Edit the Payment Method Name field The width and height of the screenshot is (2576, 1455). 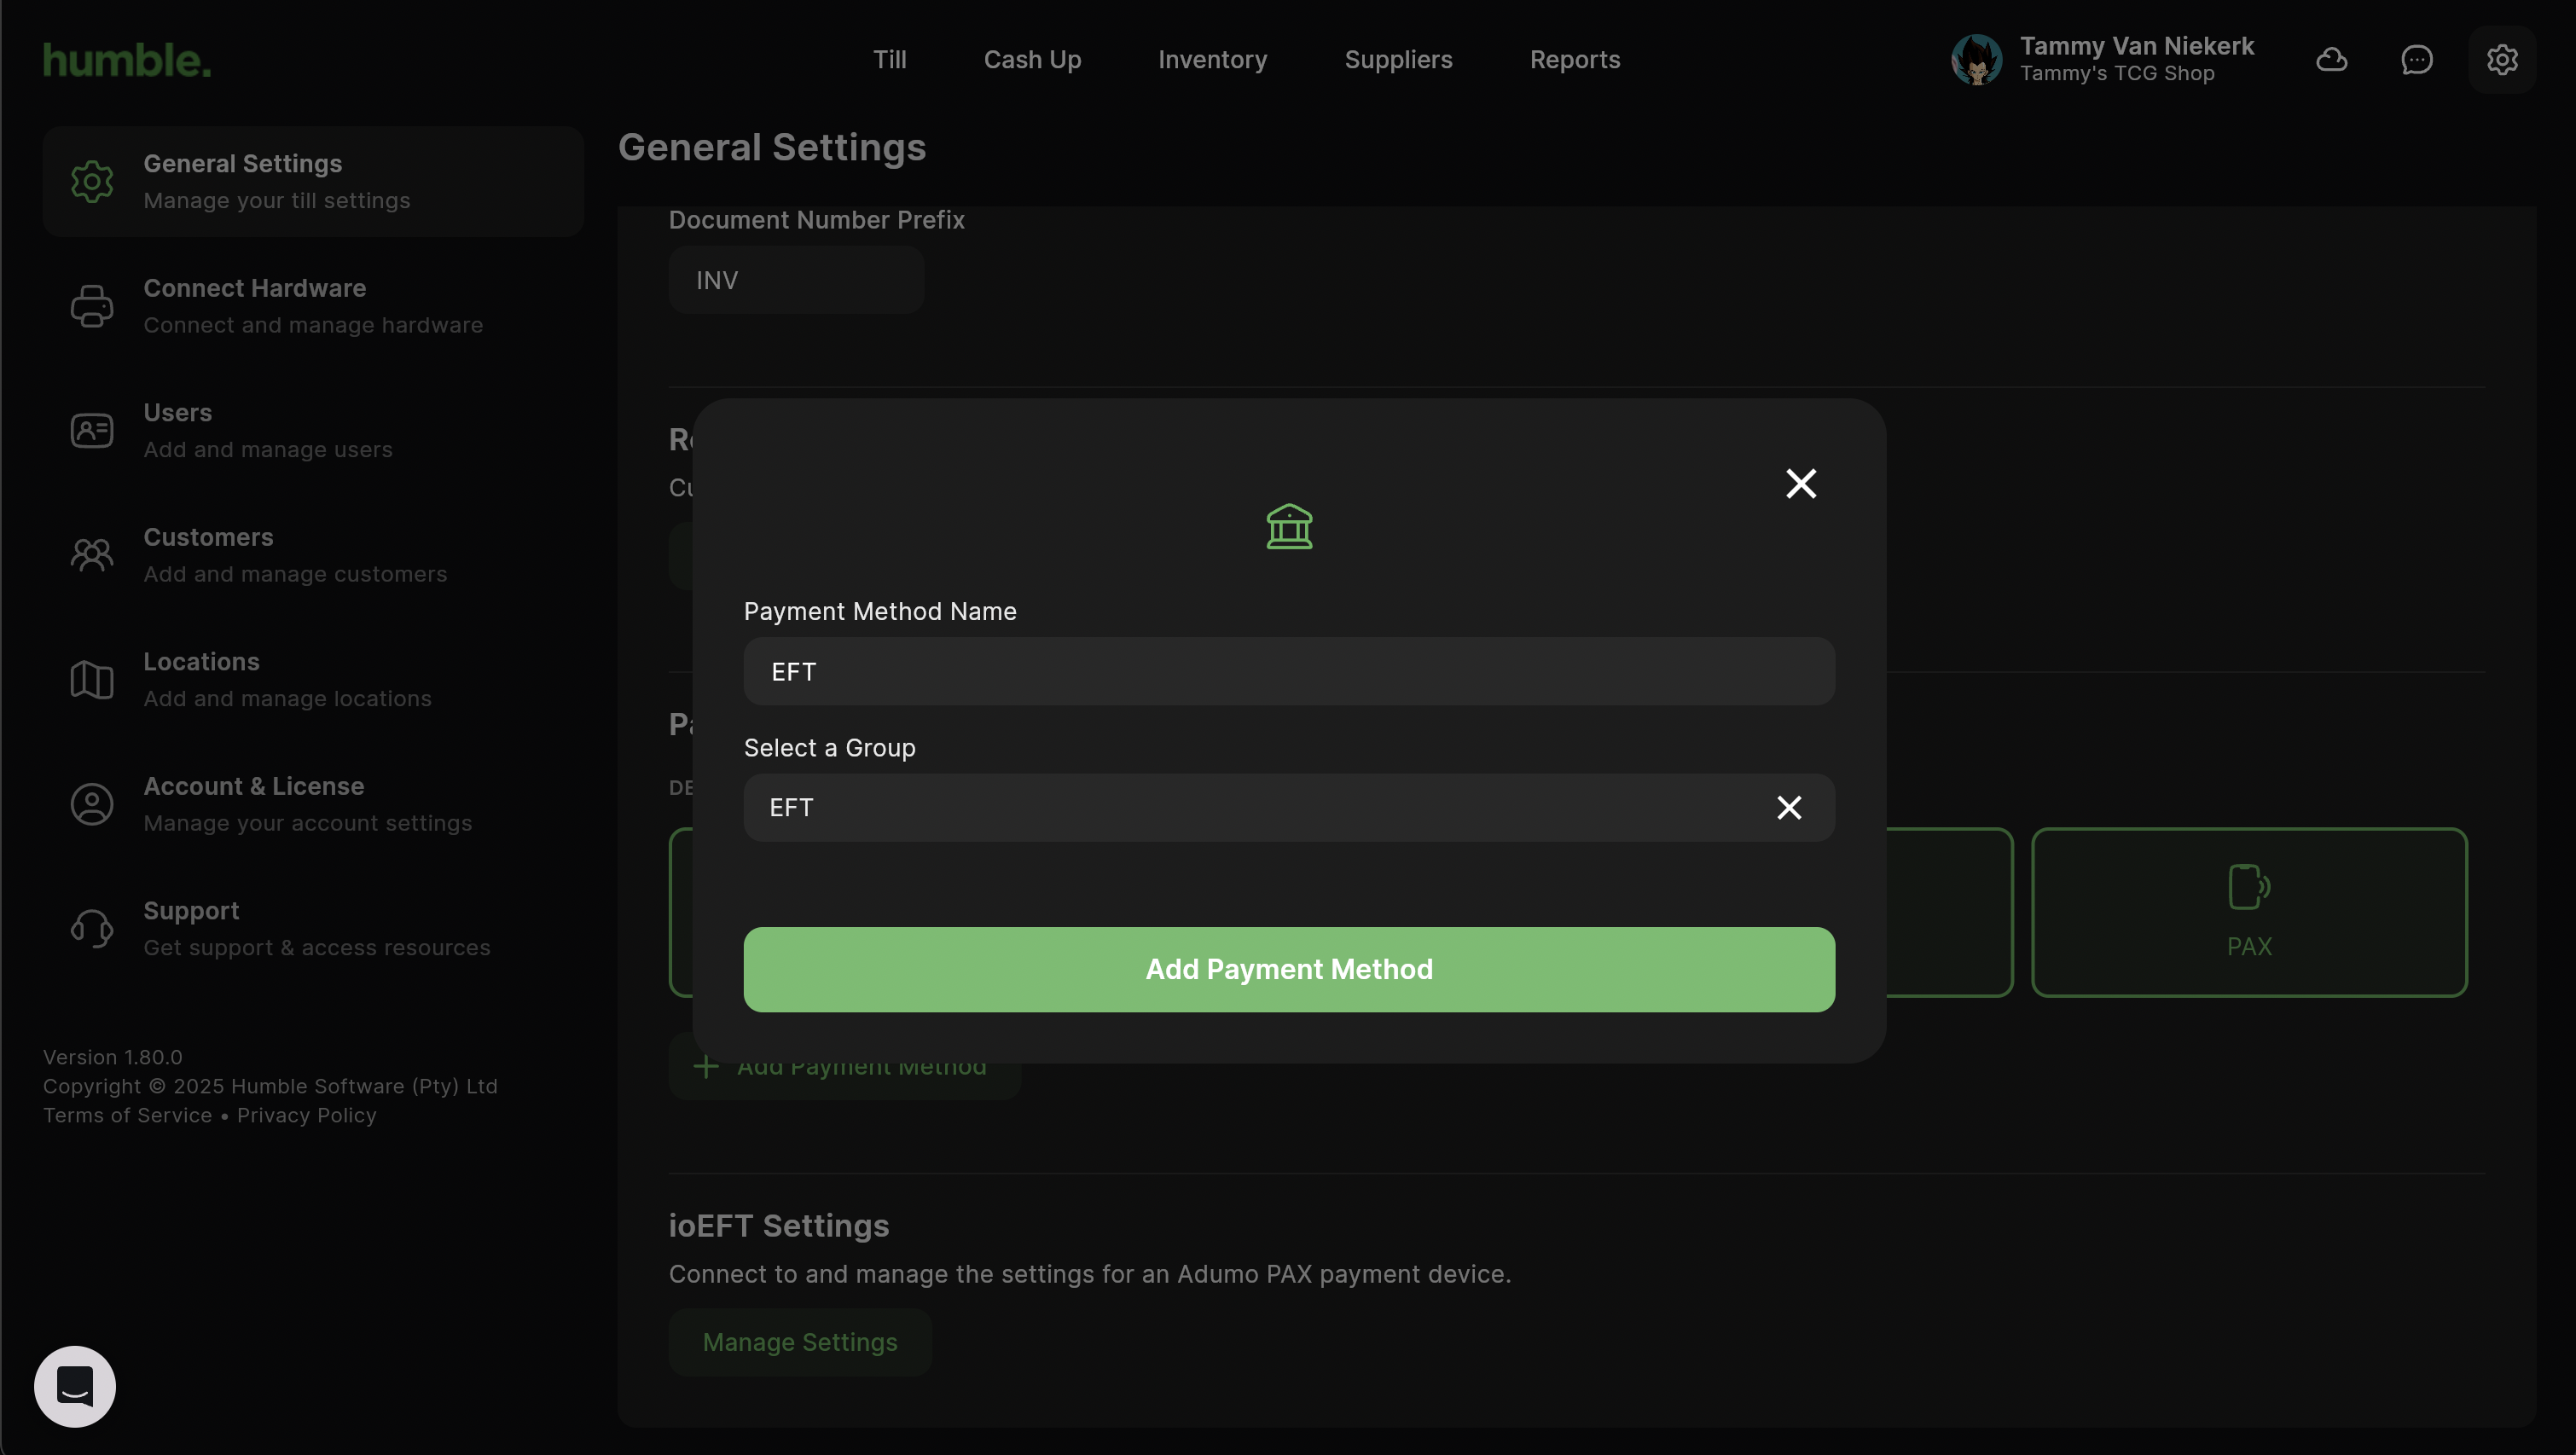point(1288,672)
